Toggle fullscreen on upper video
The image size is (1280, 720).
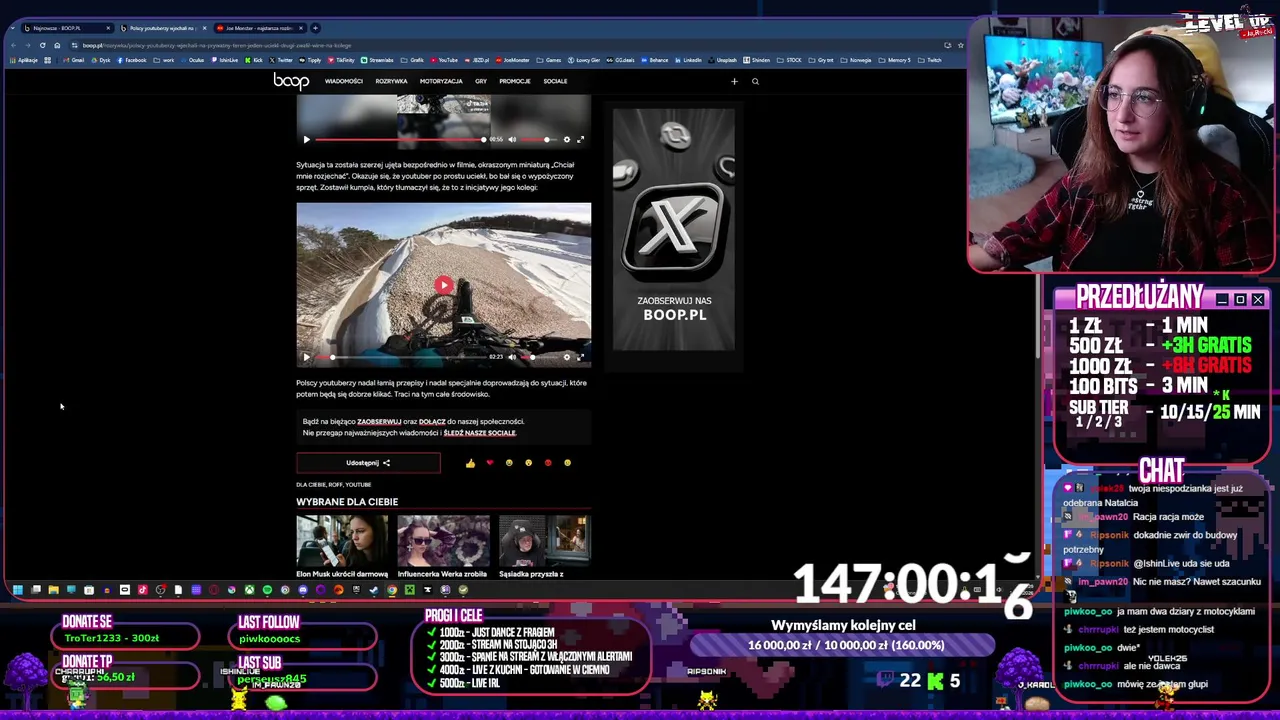point(580,140)
